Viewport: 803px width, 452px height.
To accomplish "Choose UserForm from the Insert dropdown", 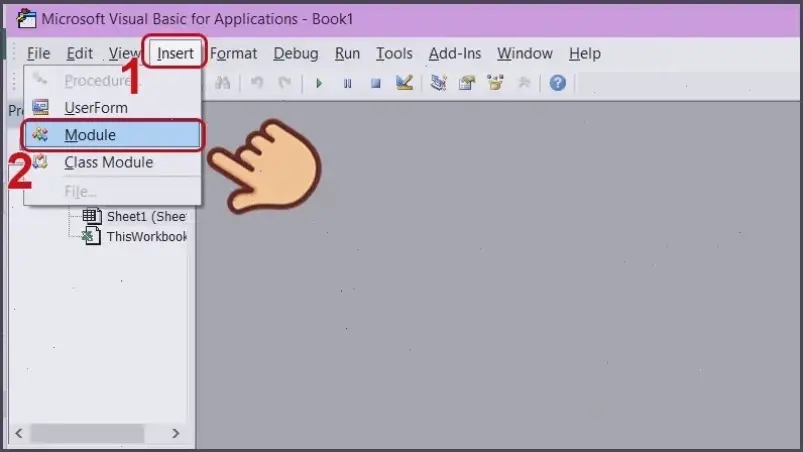I will (x=113, y=107).
